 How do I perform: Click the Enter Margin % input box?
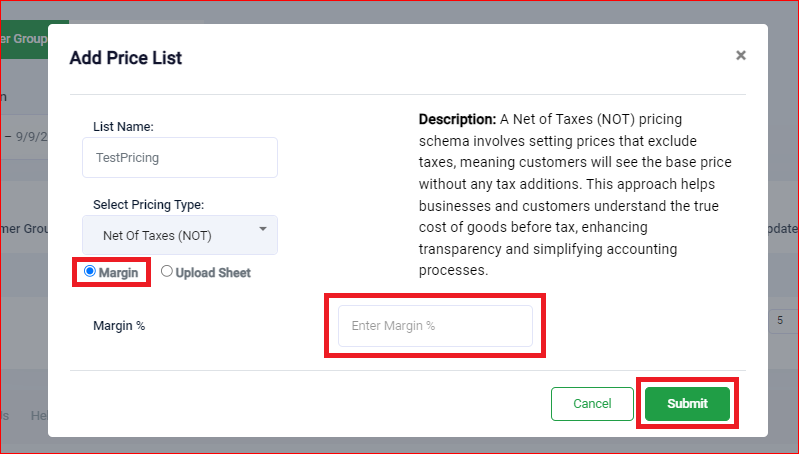(435, 326)
